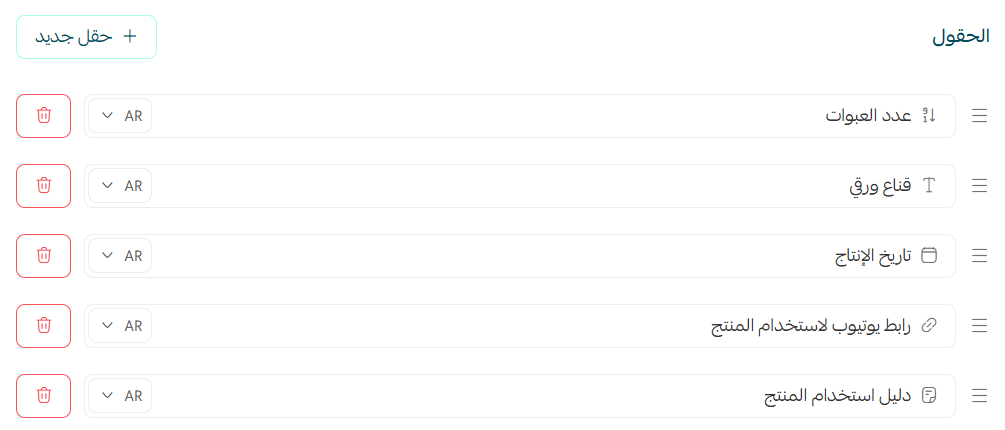Click drag handle of رابط يوتيوب row
The image size is (1005, 430).
[x=980, y=326]
